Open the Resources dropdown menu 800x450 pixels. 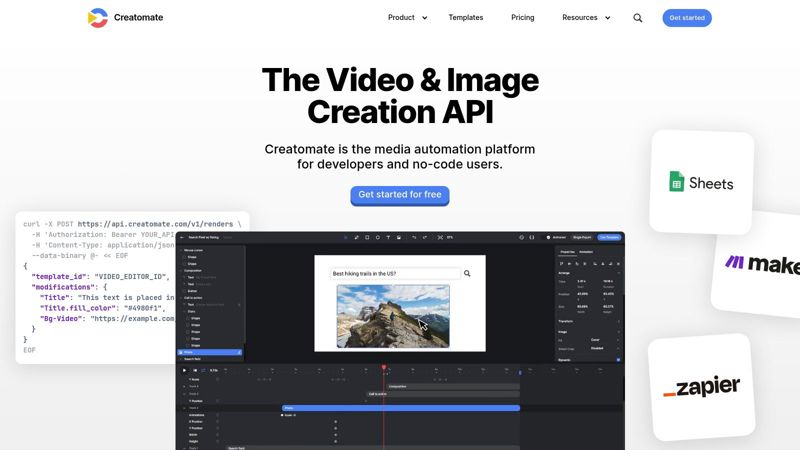586,17
